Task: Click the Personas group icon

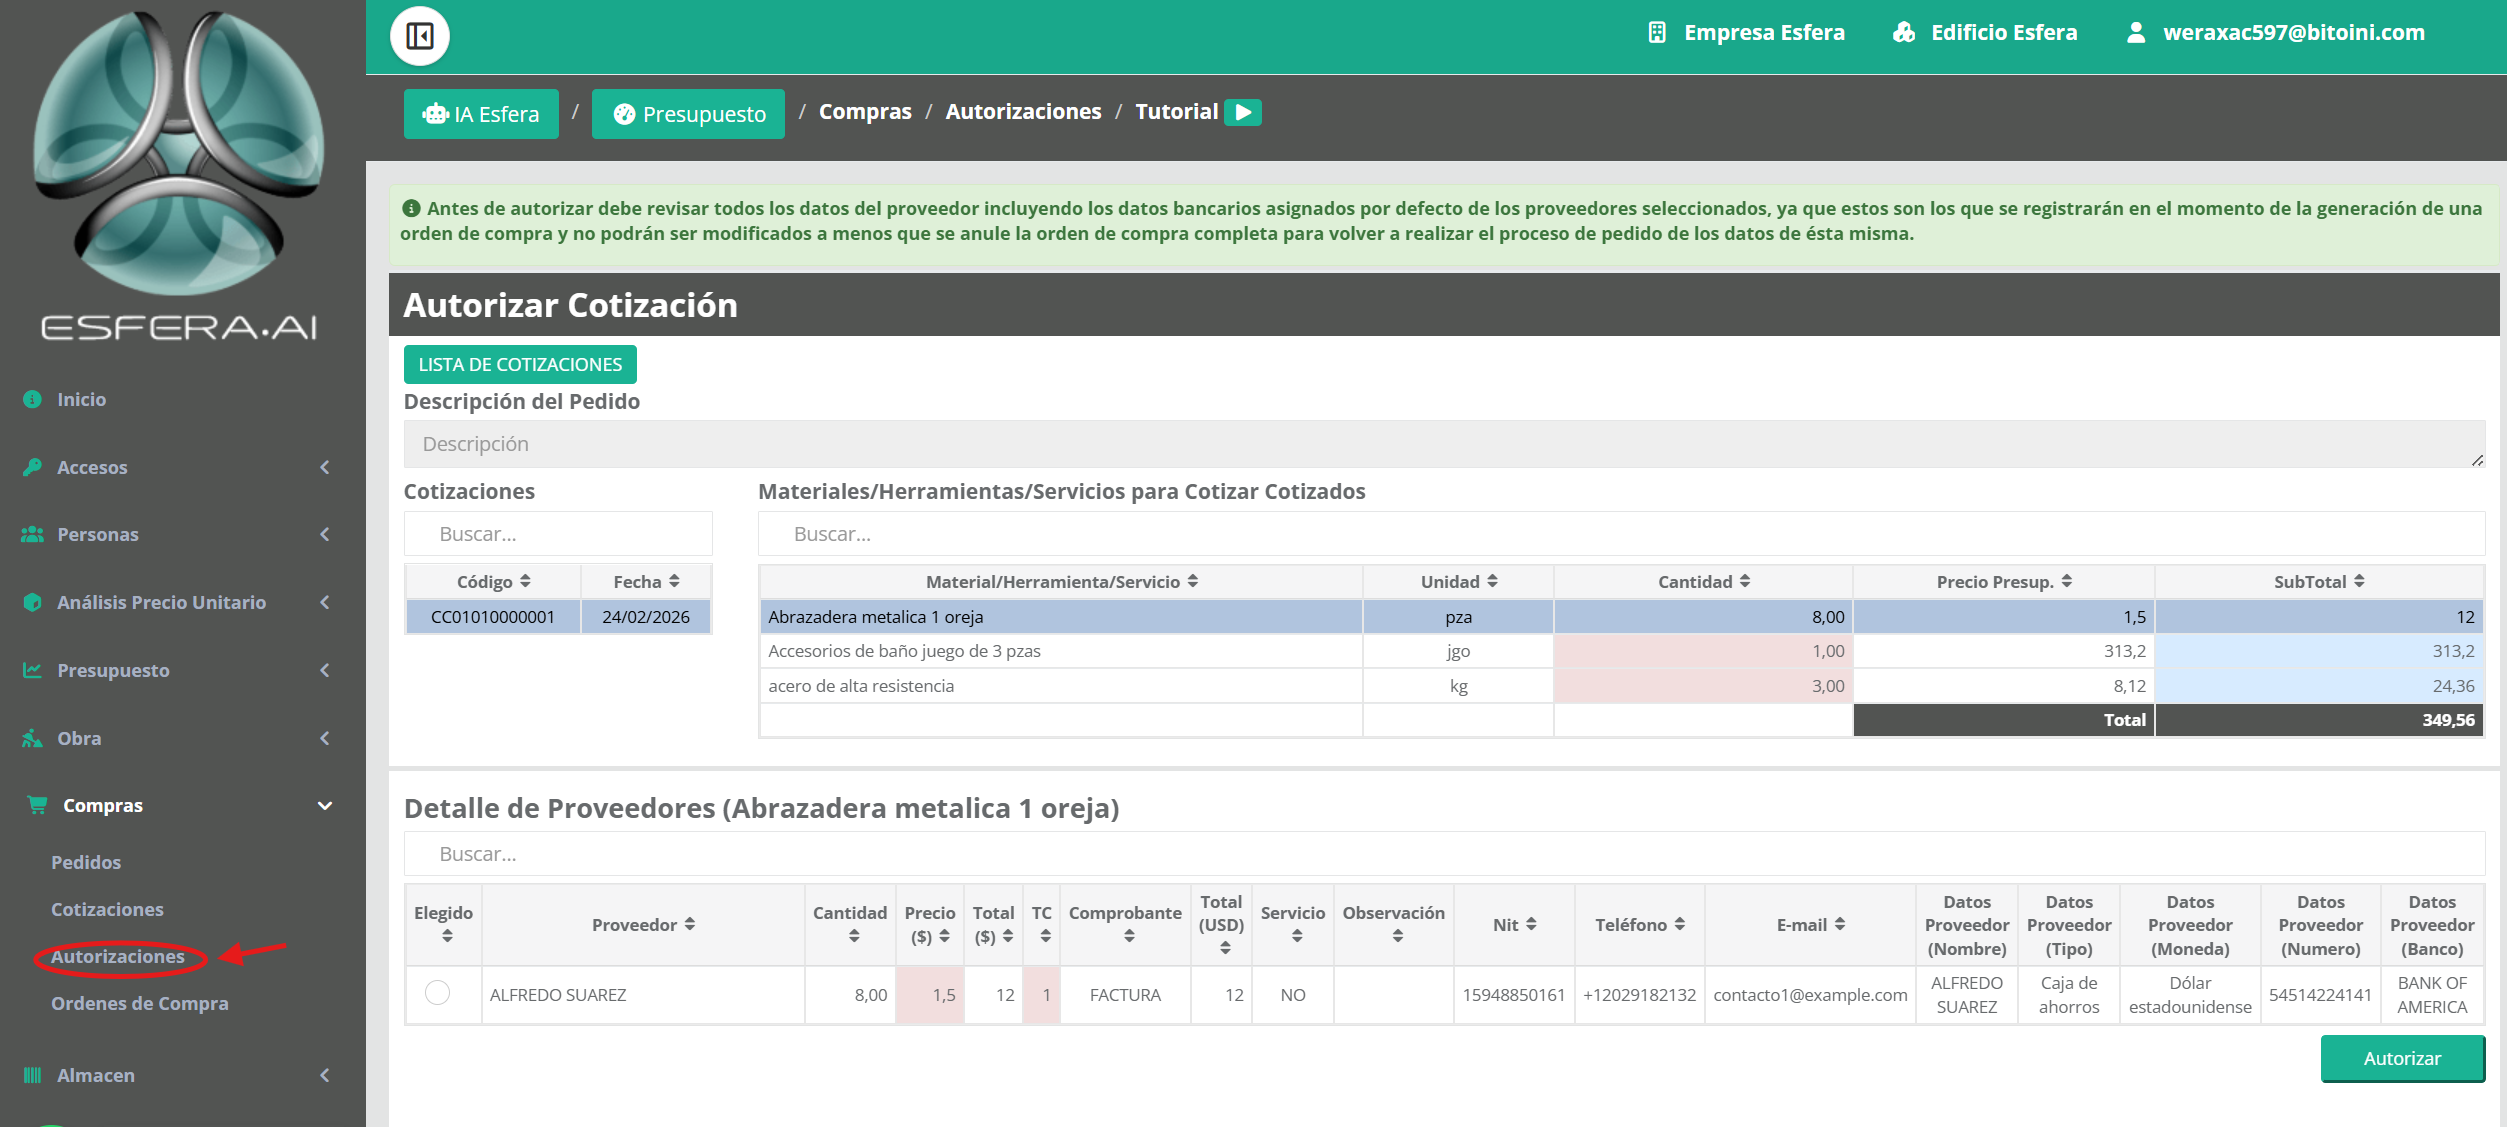Action: point(33,534)
